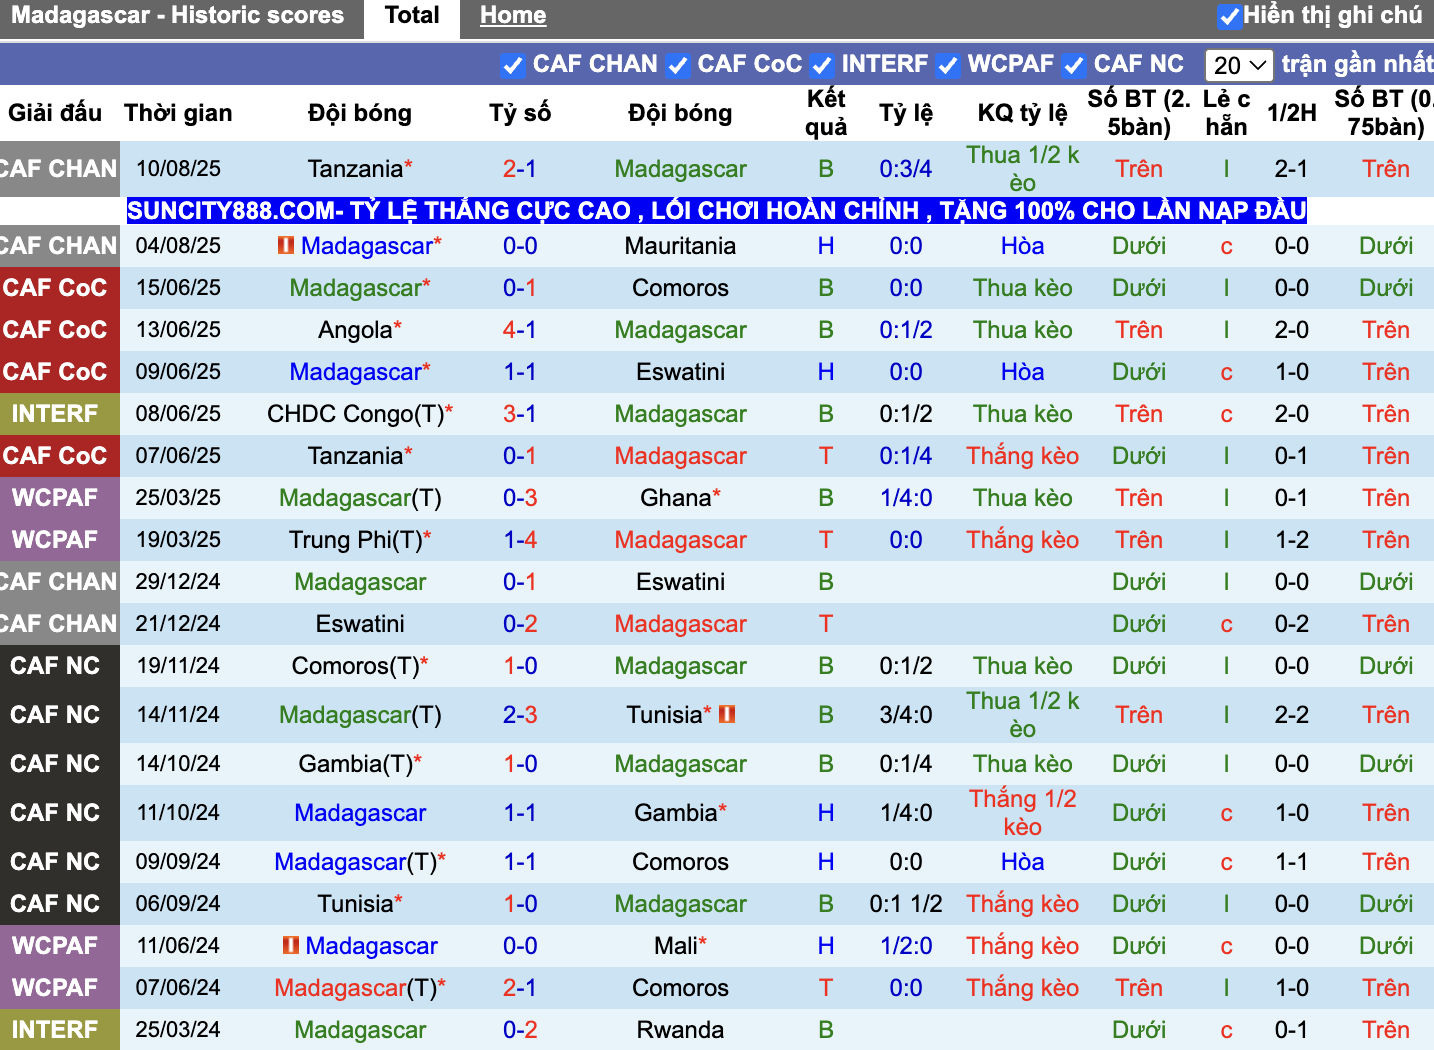Click the 1-4 score of Trung Phi match

point(520,540)
